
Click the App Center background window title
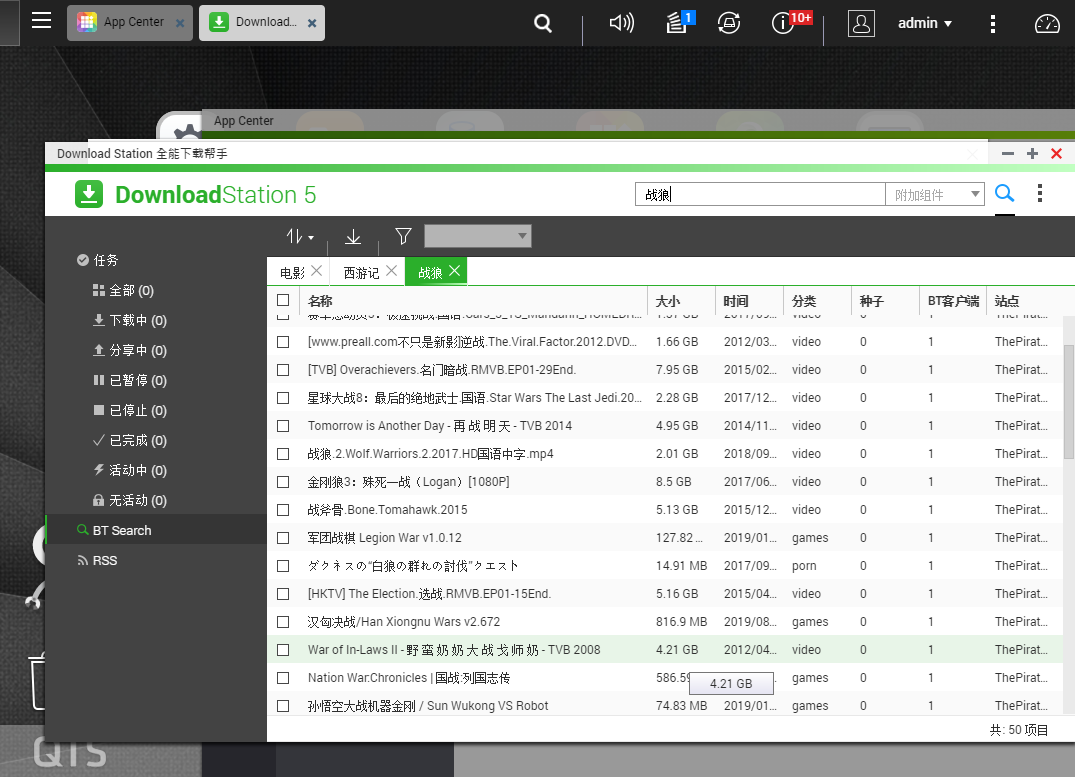pos(243,121)
